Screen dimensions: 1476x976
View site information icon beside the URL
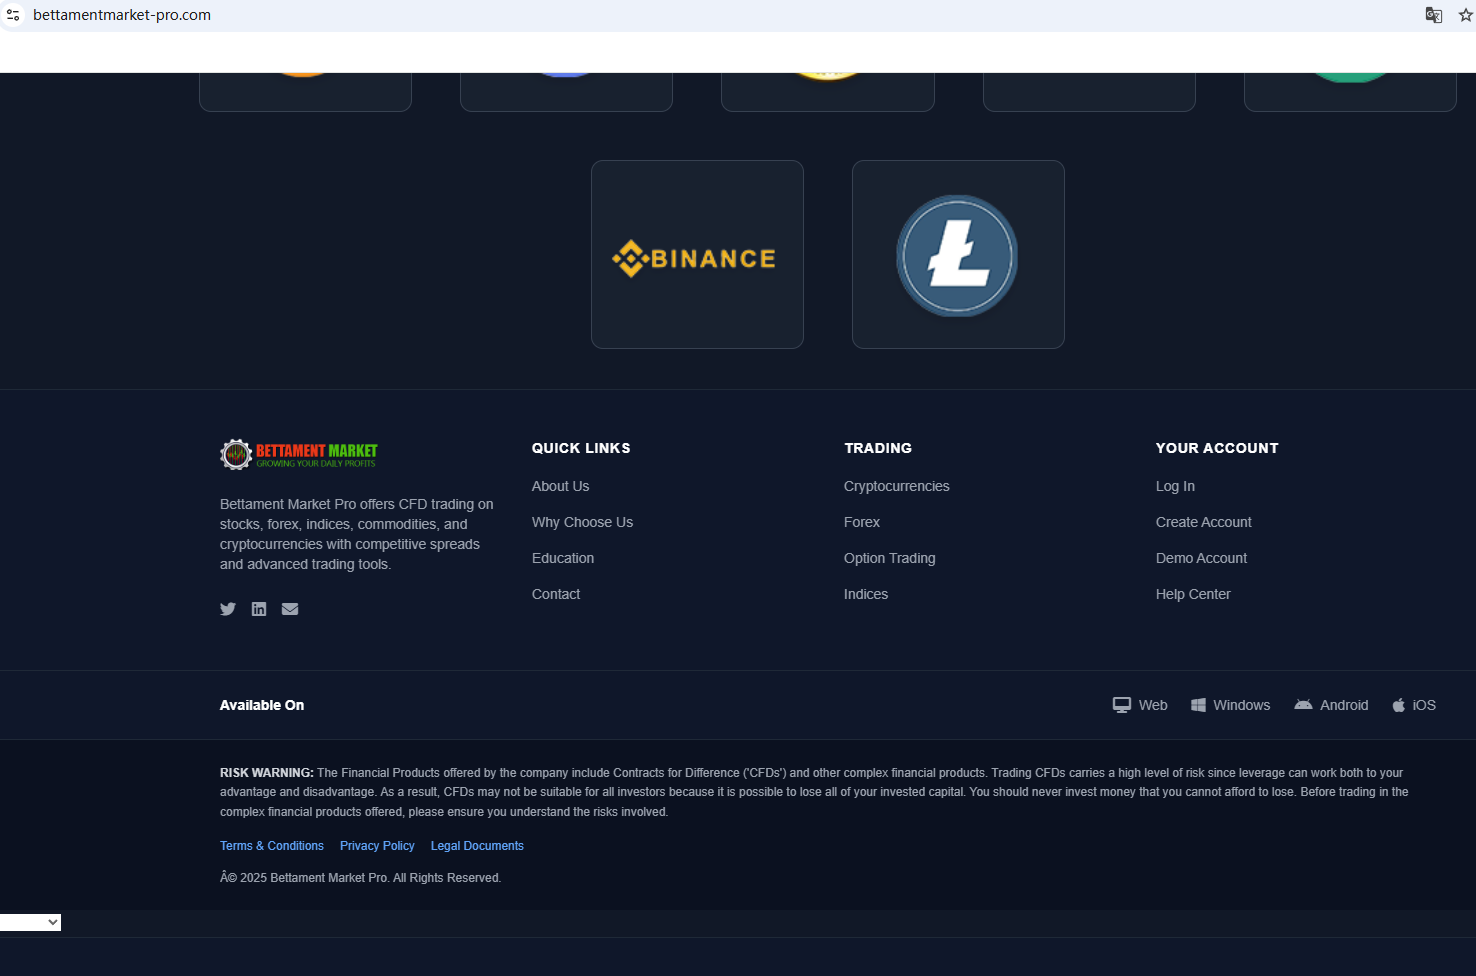[13, 15]
